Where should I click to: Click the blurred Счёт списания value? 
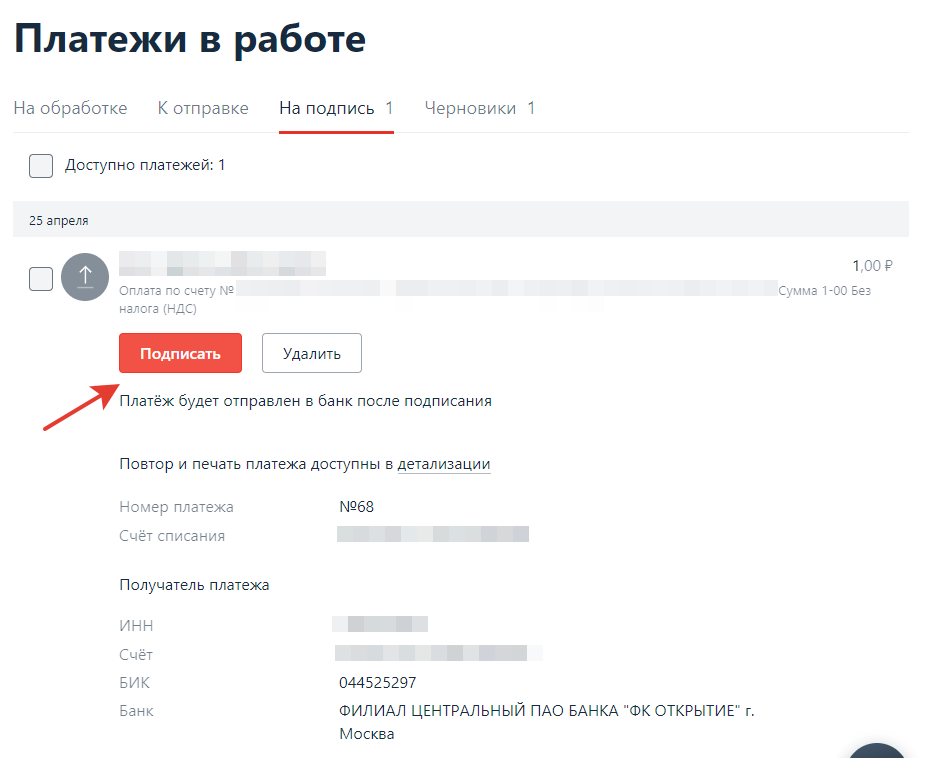[432, 535]
